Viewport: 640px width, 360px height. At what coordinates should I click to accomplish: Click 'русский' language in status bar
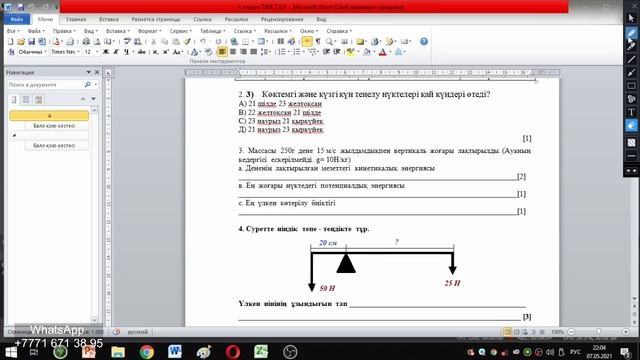coord(138,332)
